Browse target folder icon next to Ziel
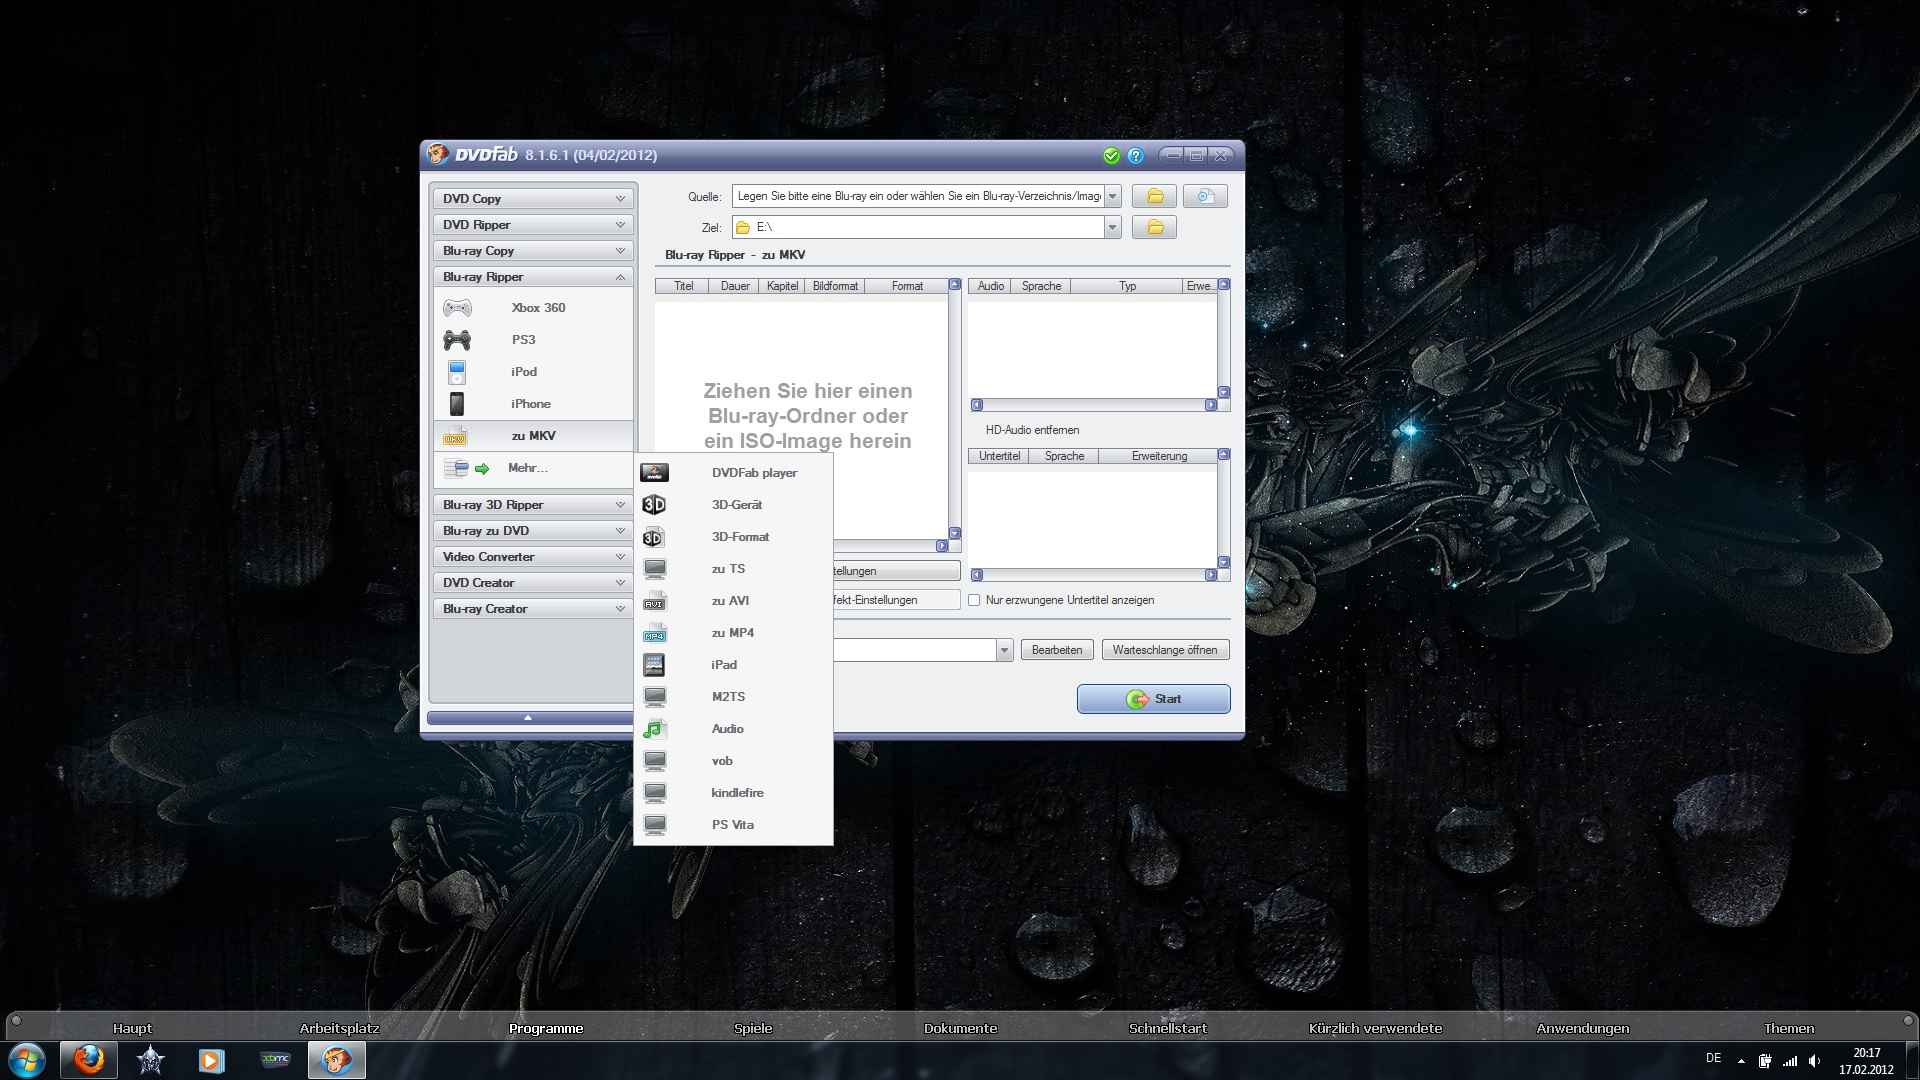 (x=1154, y=227)
